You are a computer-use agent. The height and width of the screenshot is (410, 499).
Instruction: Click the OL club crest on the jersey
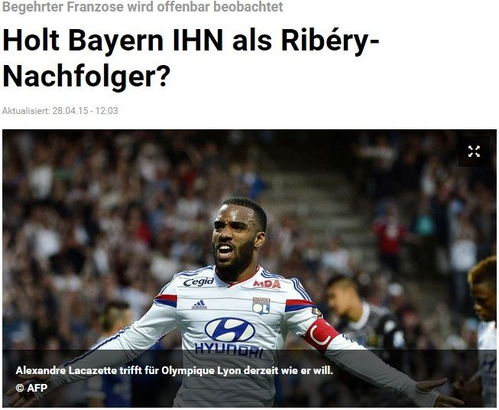pos(261,306)
